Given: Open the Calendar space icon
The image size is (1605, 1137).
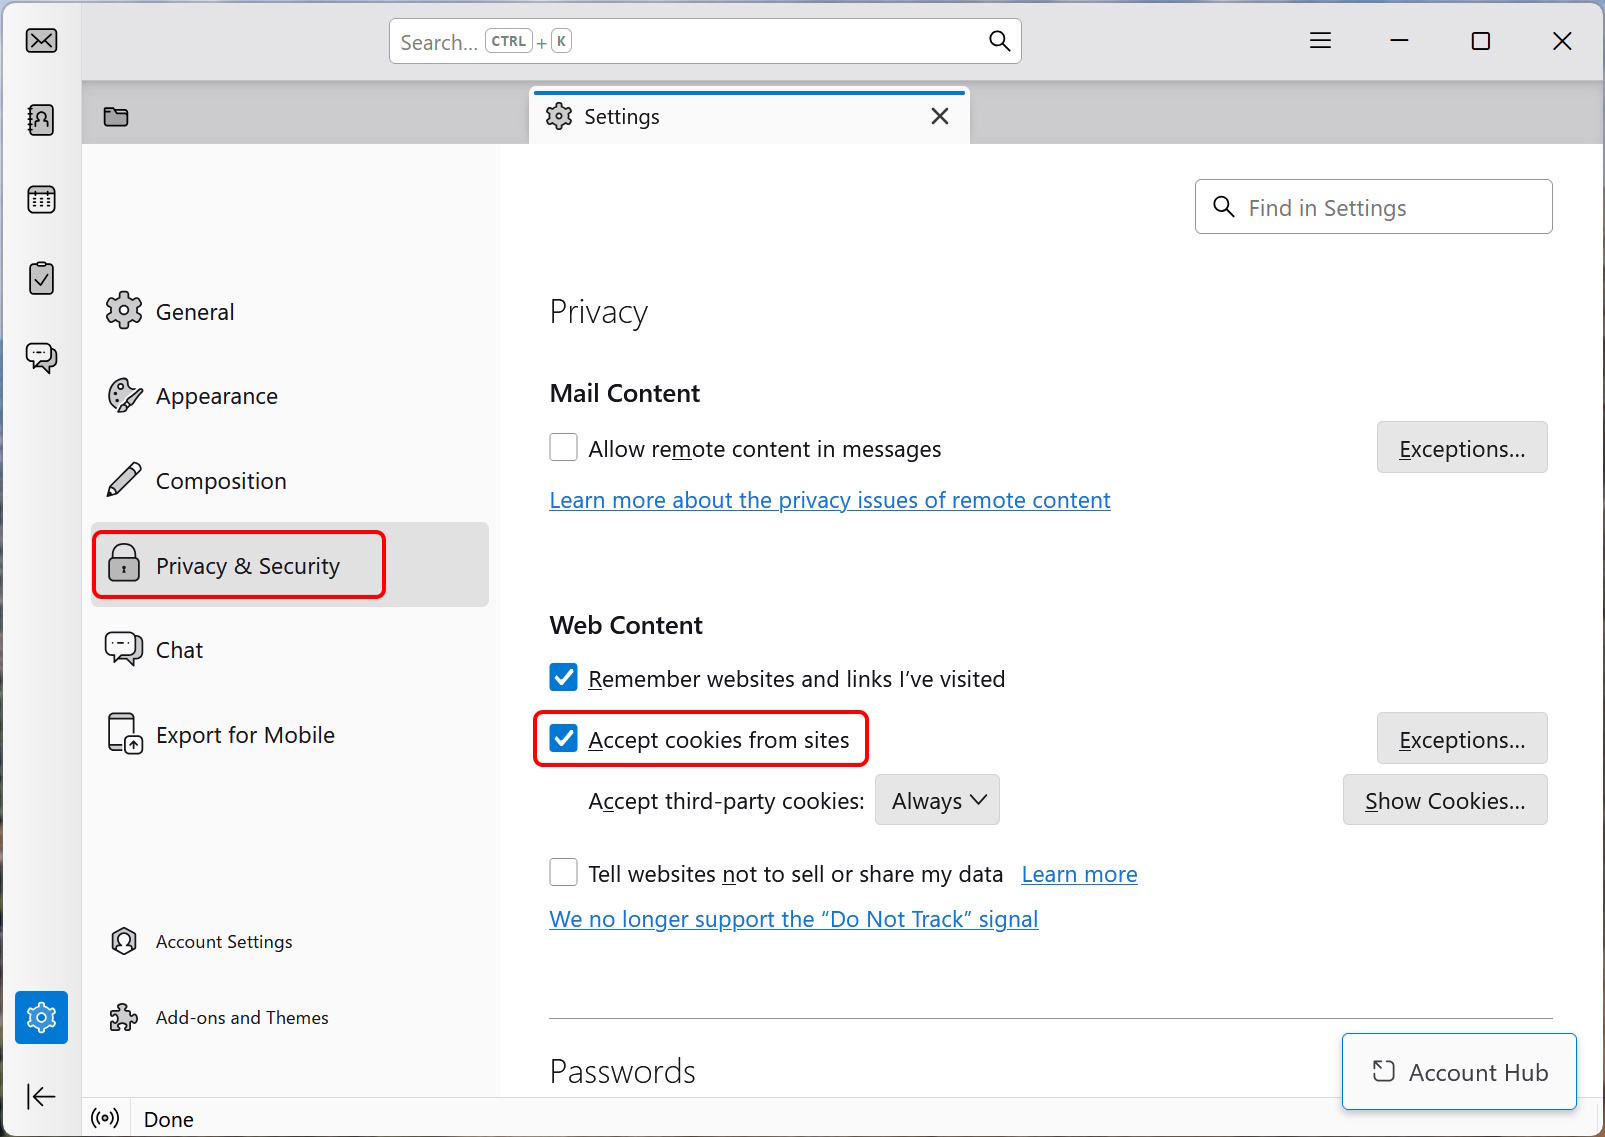Looking at the screenshot, I should (x=41, y=199).
